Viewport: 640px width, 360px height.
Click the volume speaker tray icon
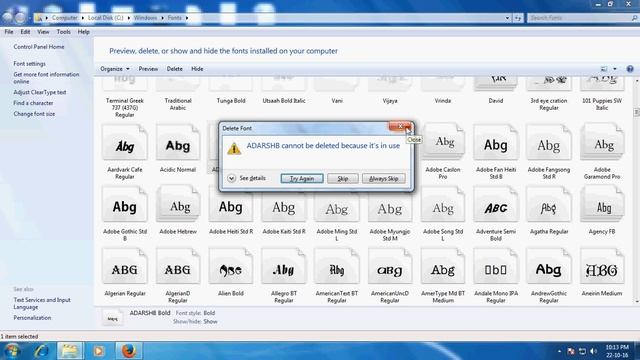[x=593, y=351]
